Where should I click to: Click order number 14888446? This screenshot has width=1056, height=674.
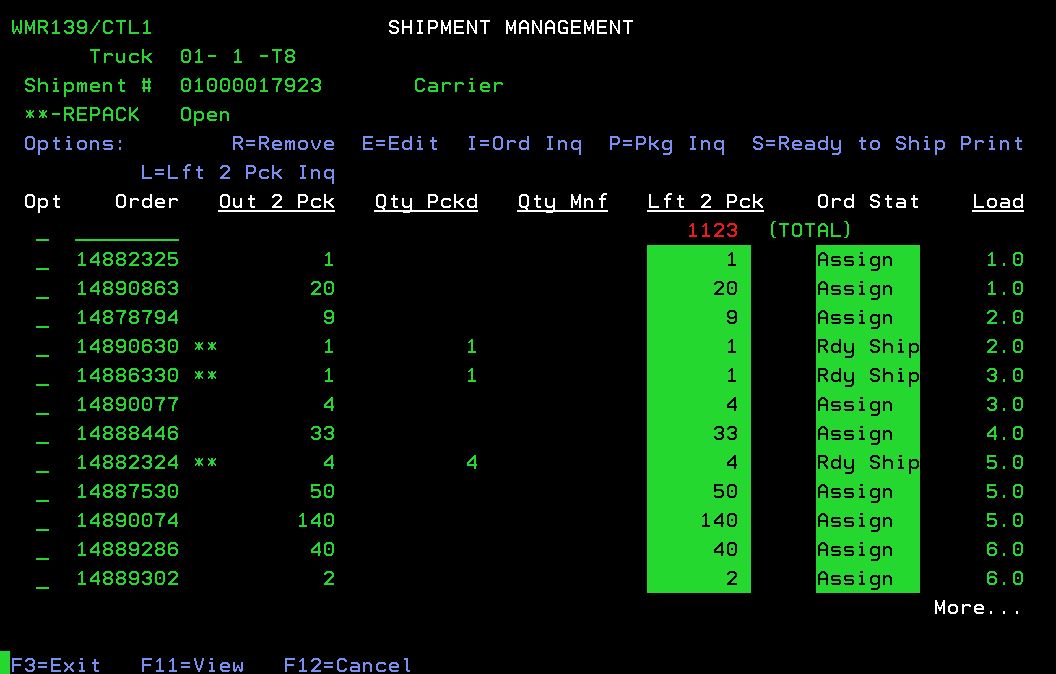point(127,434)
